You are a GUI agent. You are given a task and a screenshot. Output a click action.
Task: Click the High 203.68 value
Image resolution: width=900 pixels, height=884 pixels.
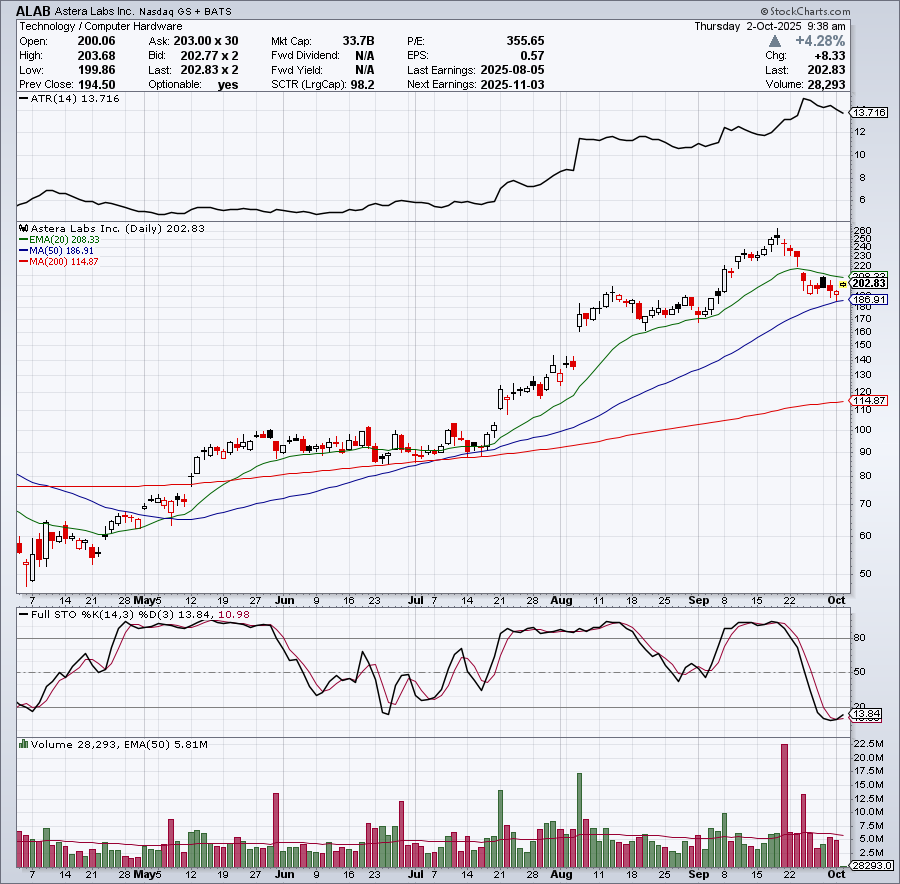pyautogui.click(x=96, y=56)
